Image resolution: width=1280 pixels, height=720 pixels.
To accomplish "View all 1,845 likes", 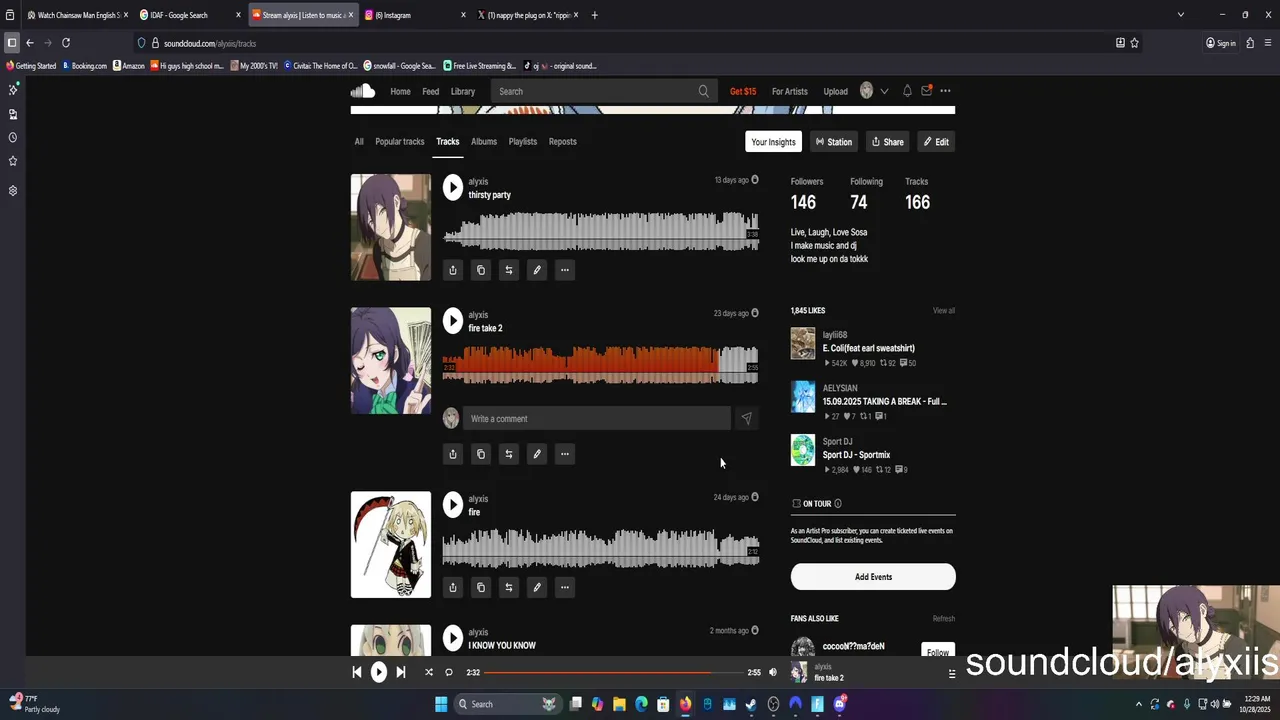I will (944, 311).
